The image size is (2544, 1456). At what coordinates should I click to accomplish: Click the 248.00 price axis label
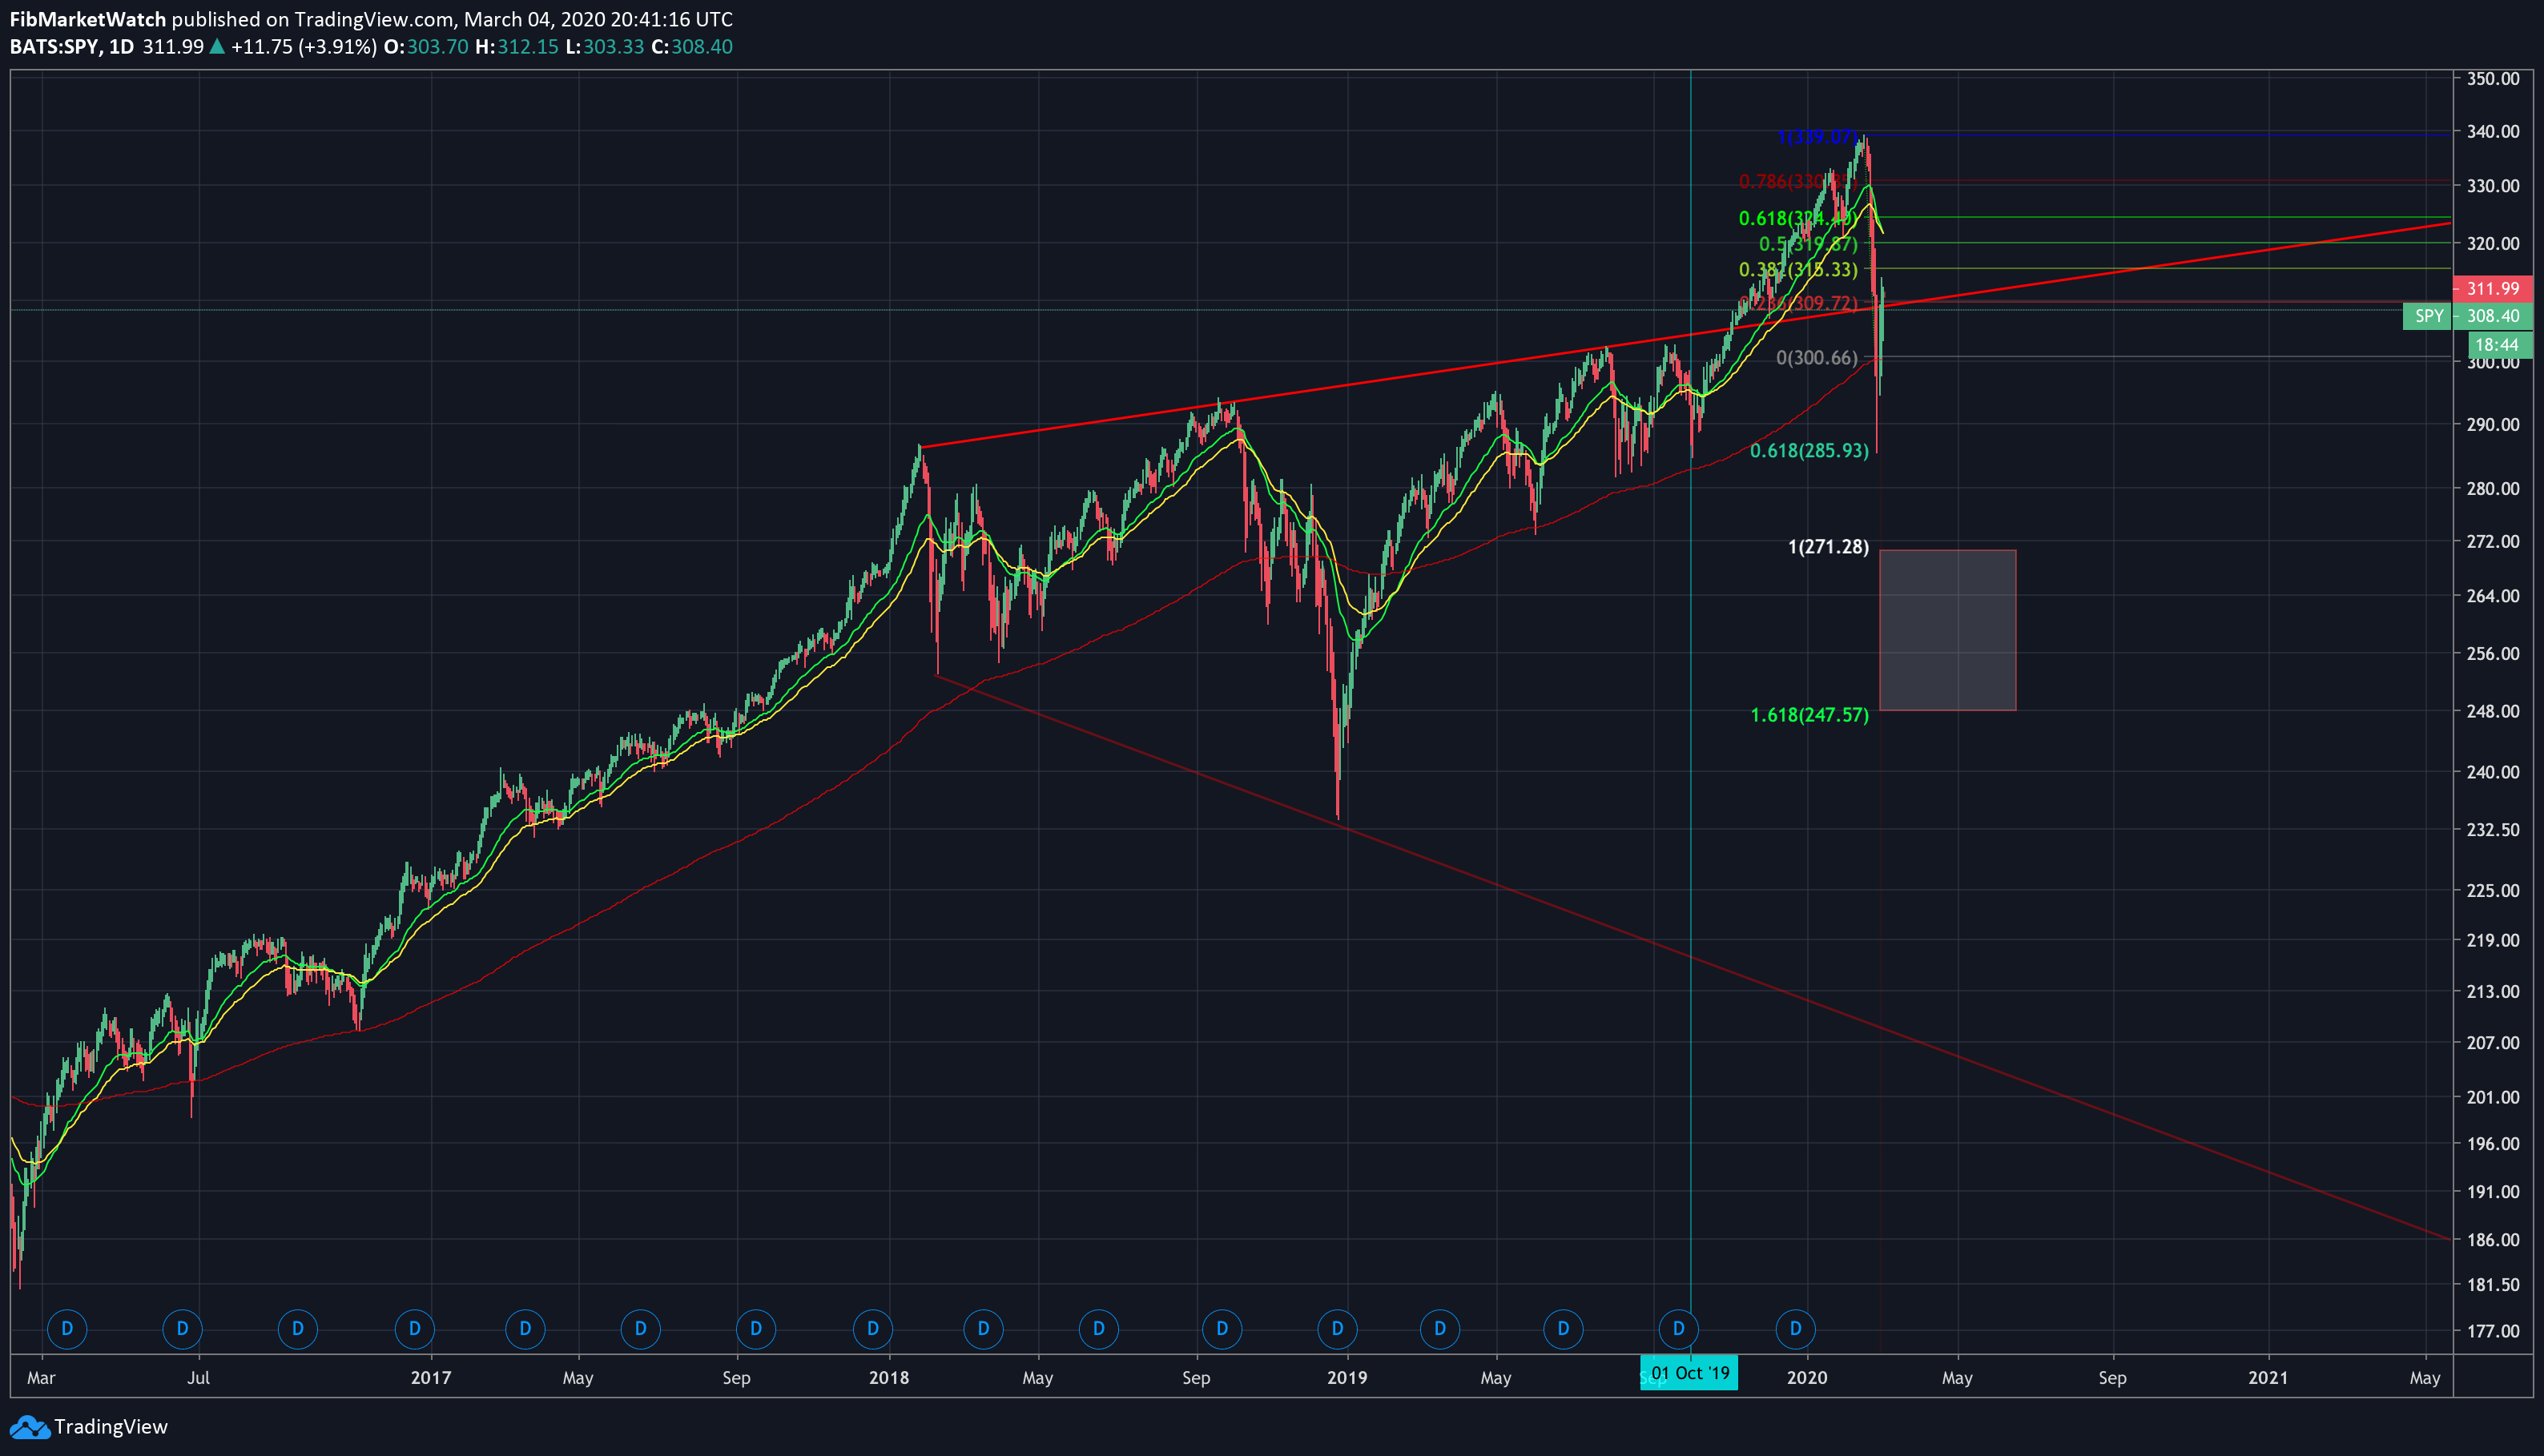2493,712
